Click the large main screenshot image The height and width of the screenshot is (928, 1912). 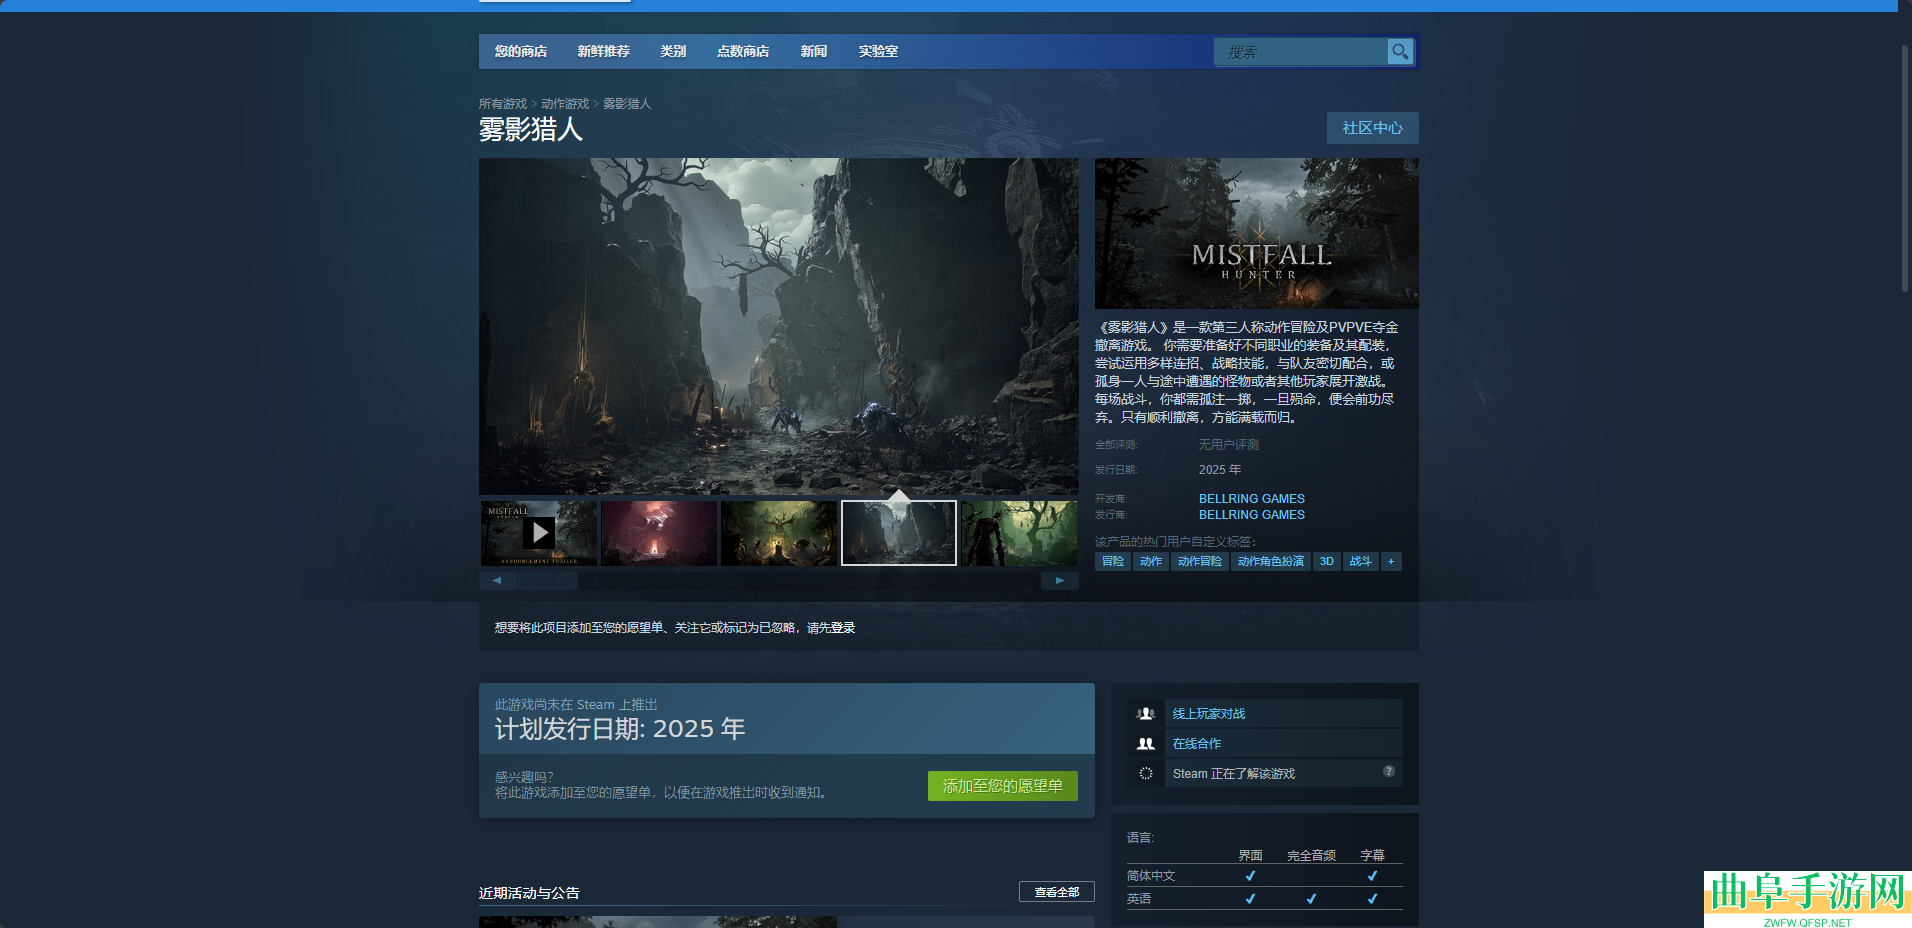click(x=779, y=326)
